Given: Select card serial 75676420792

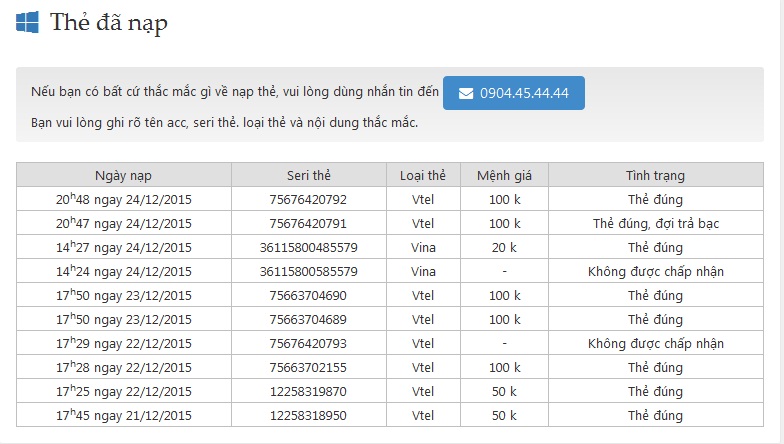Looking at the screenshot, I should point(308,200).
